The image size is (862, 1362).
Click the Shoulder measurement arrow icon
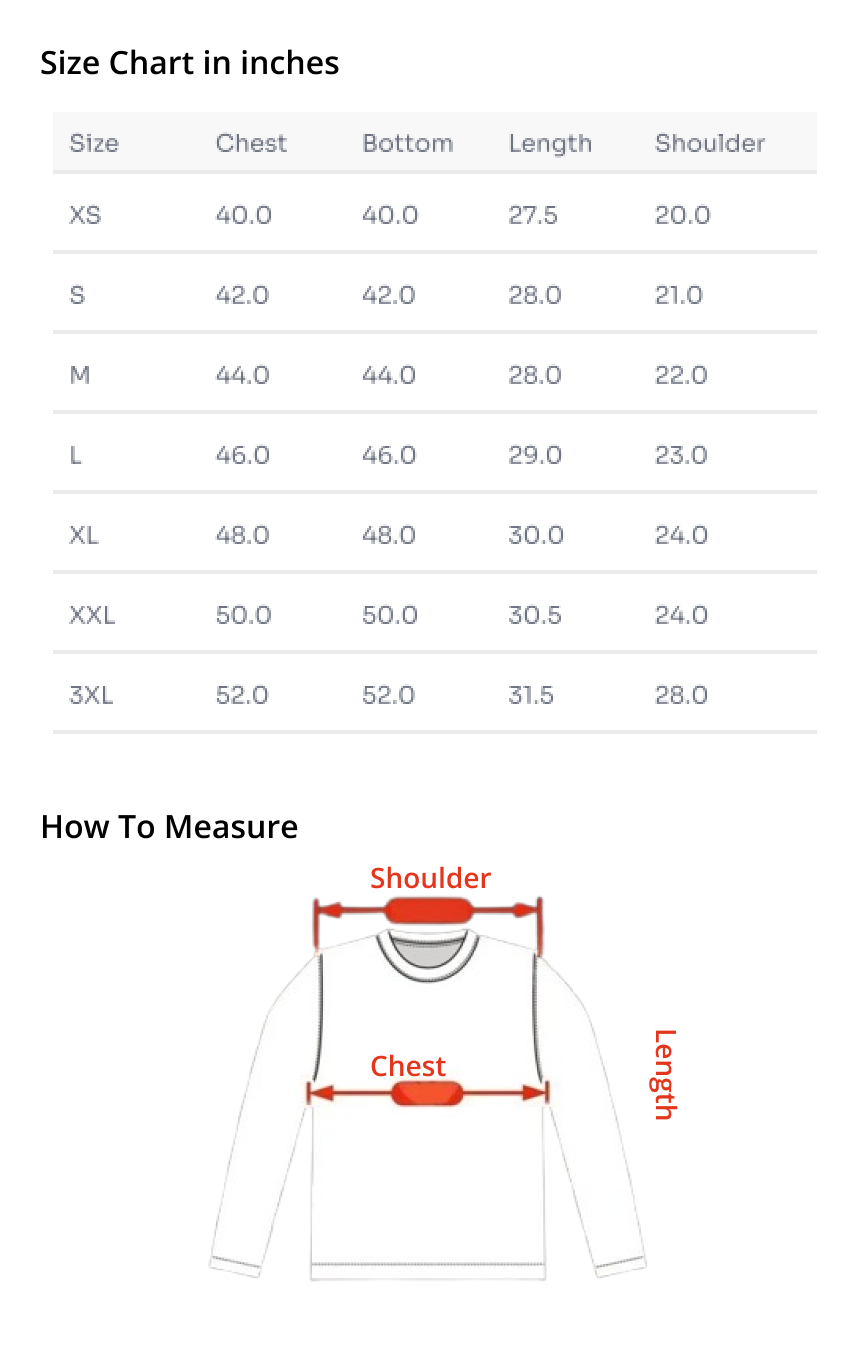coord(428,910)
